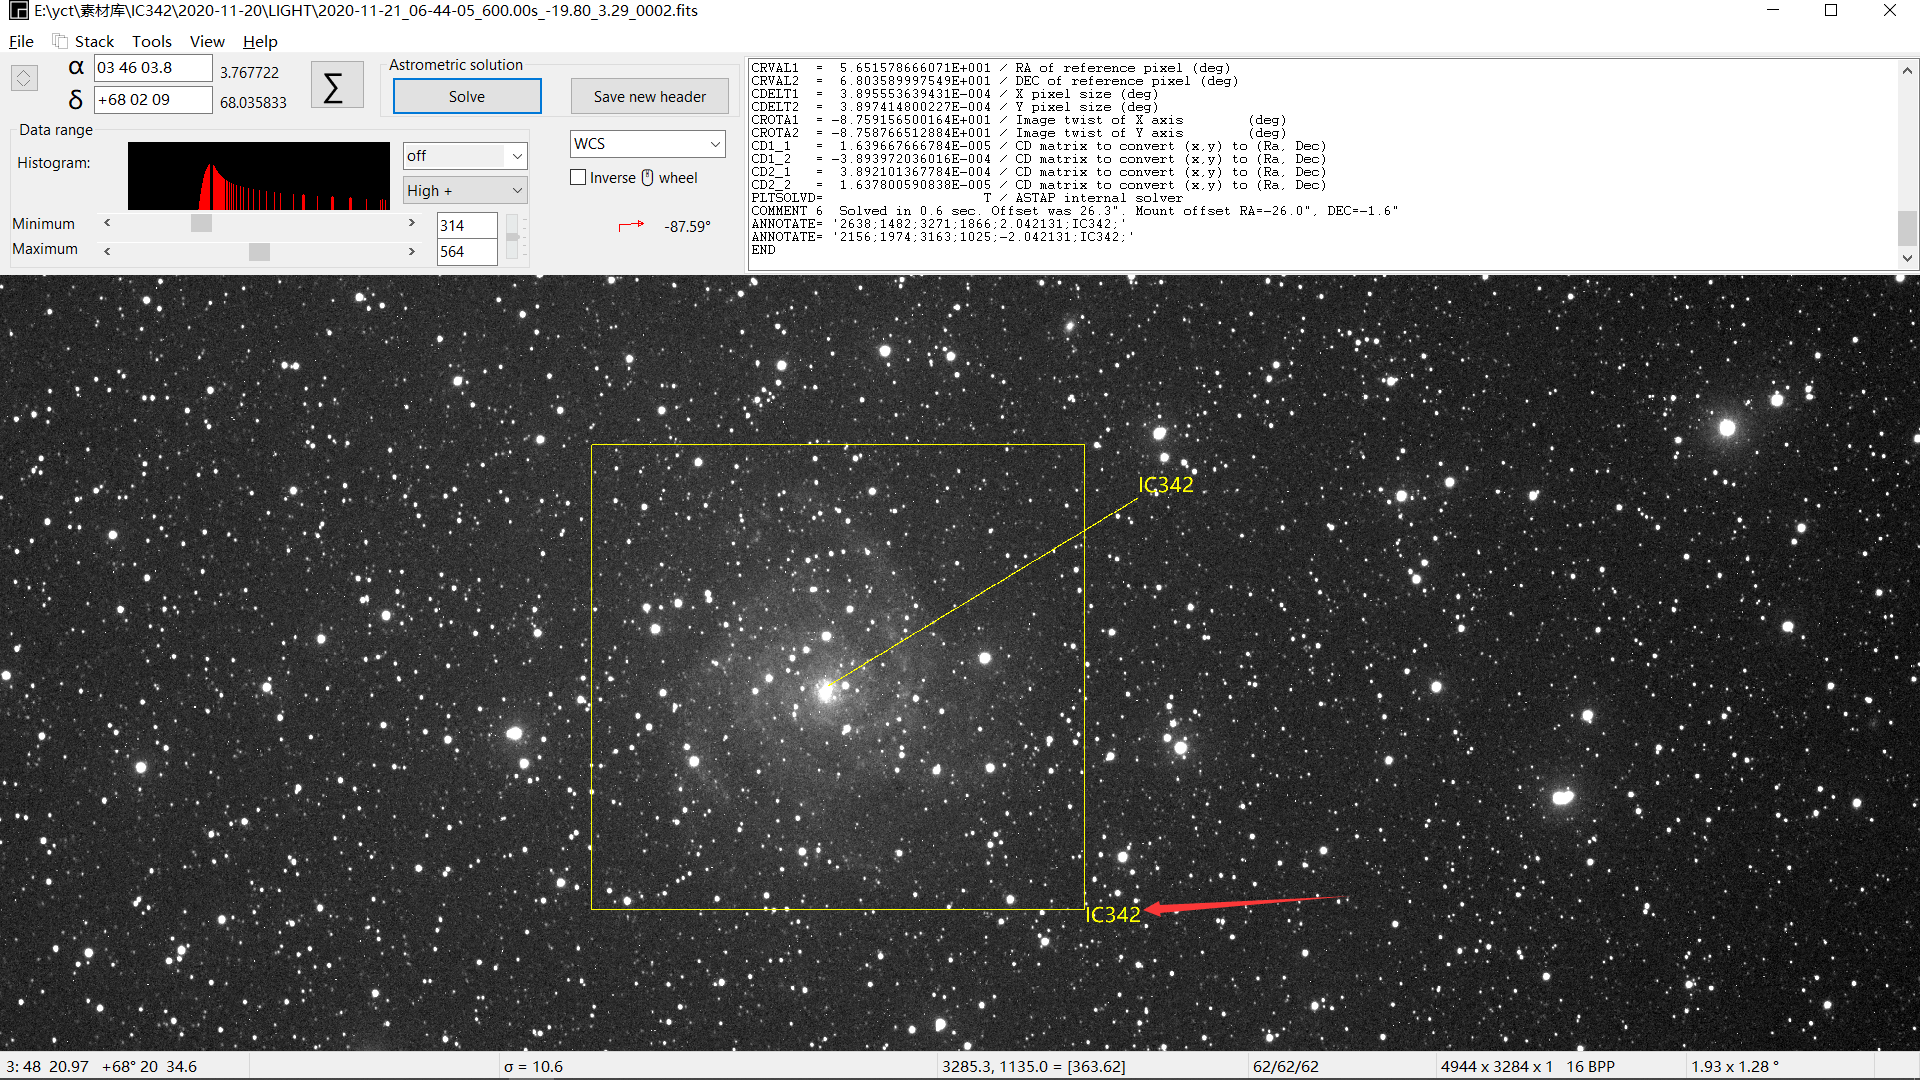The height and width of the screenshot is (1080, 1920).
Task: Click the red histogram graph
Action: [258, 175]
